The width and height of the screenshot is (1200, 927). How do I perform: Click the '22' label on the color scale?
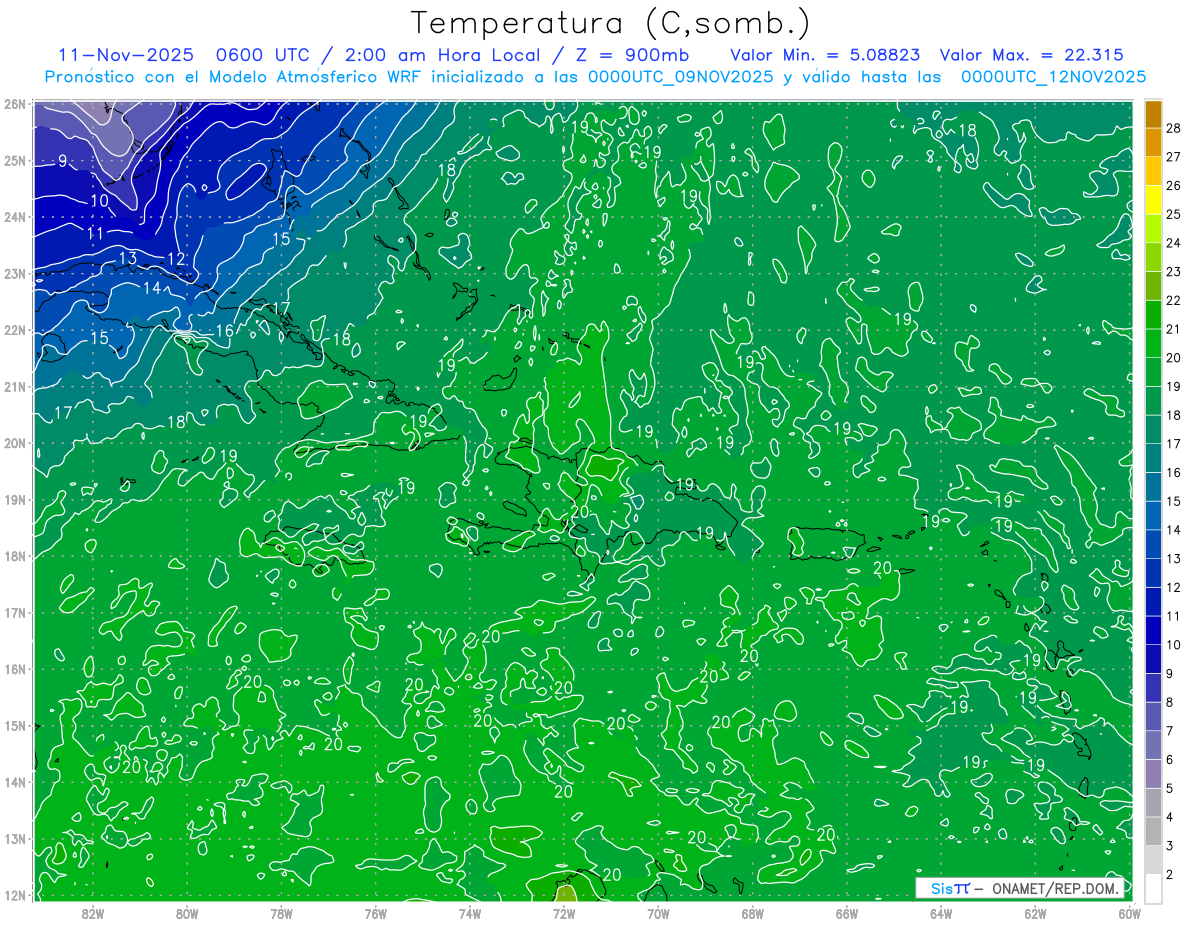coord(1173,300)
